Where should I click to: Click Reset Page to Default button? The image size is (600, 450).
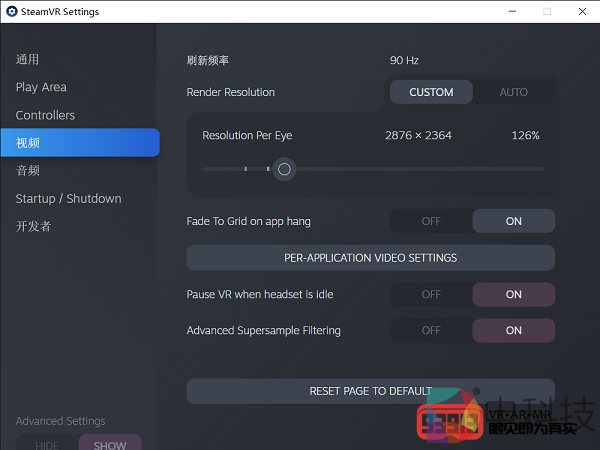point(370,391)
